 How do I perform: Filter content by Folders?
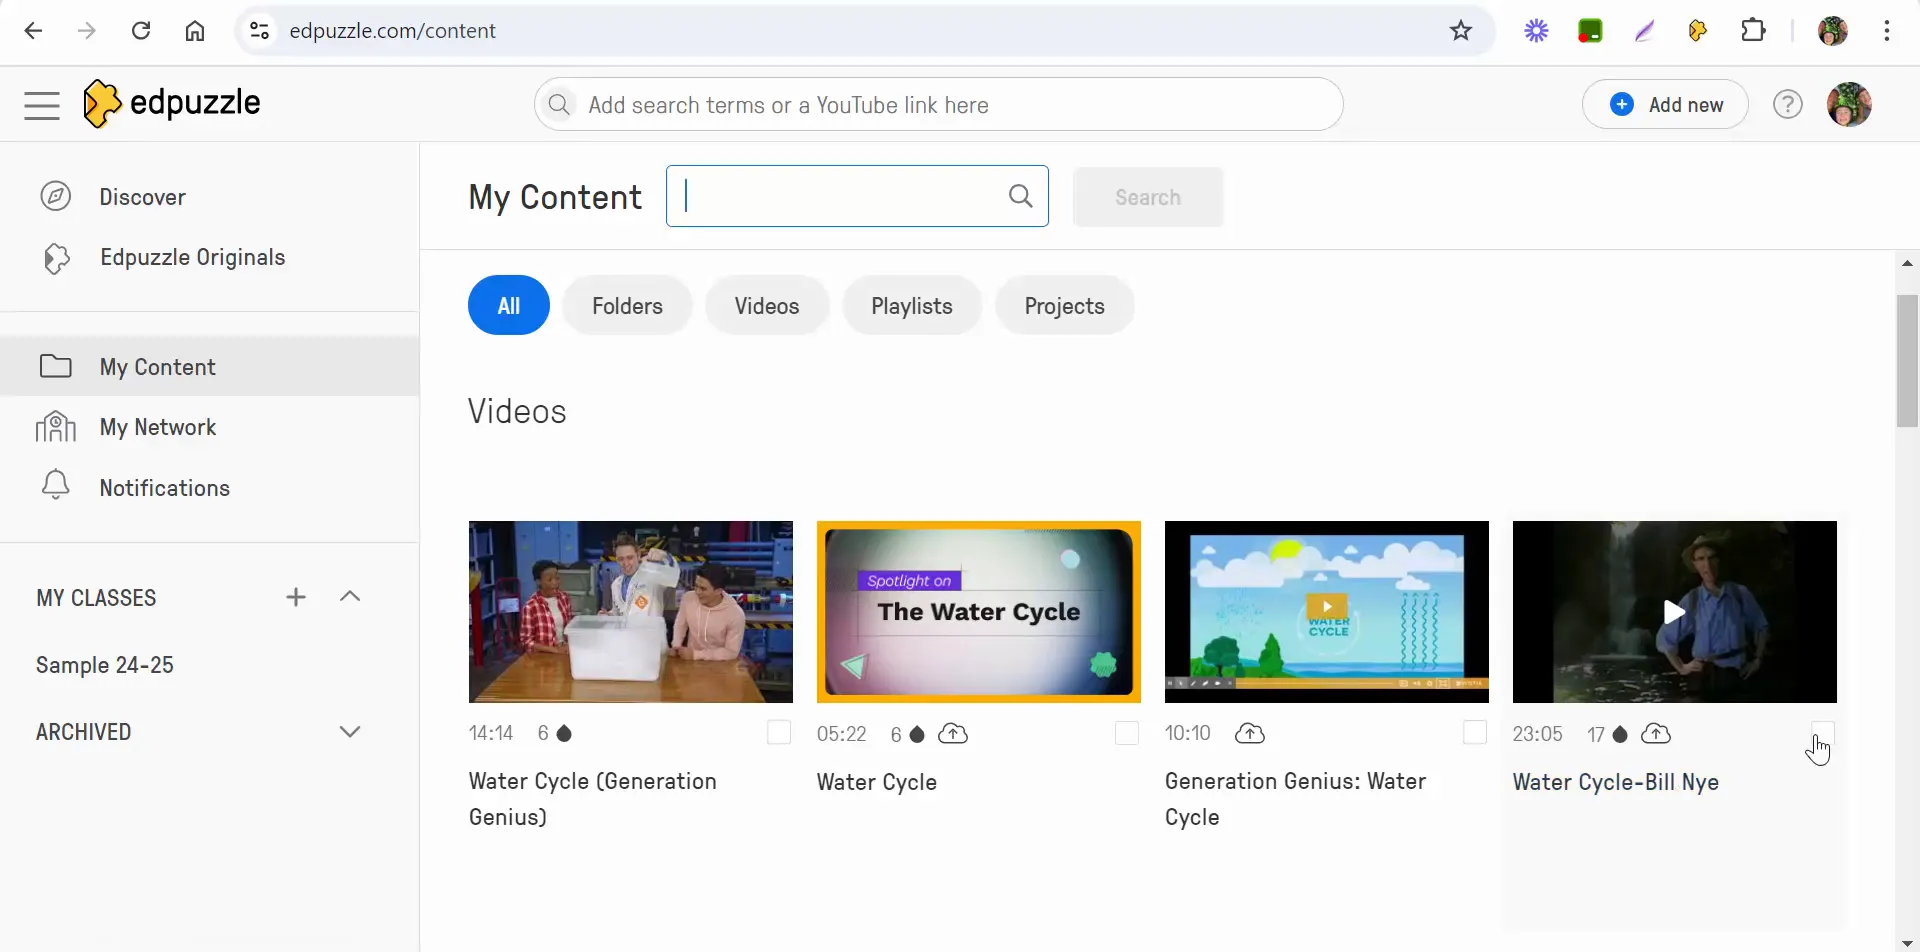pos(627,305)
